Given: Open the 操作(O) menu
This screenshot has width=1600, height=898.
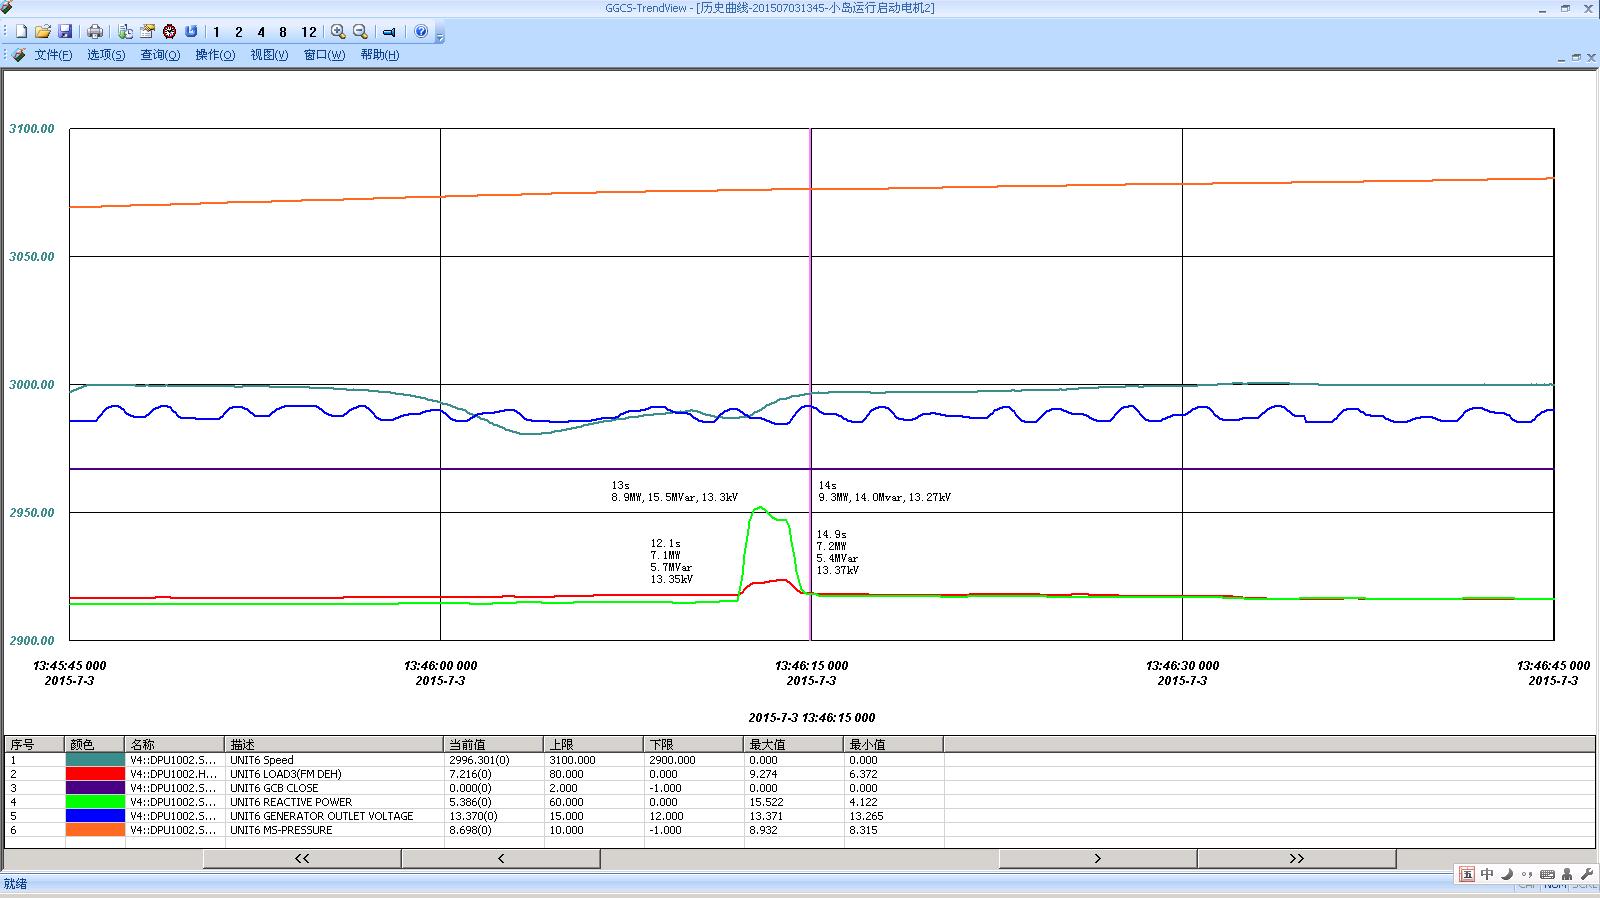Looking at the screenshot, I should point(215,55).
